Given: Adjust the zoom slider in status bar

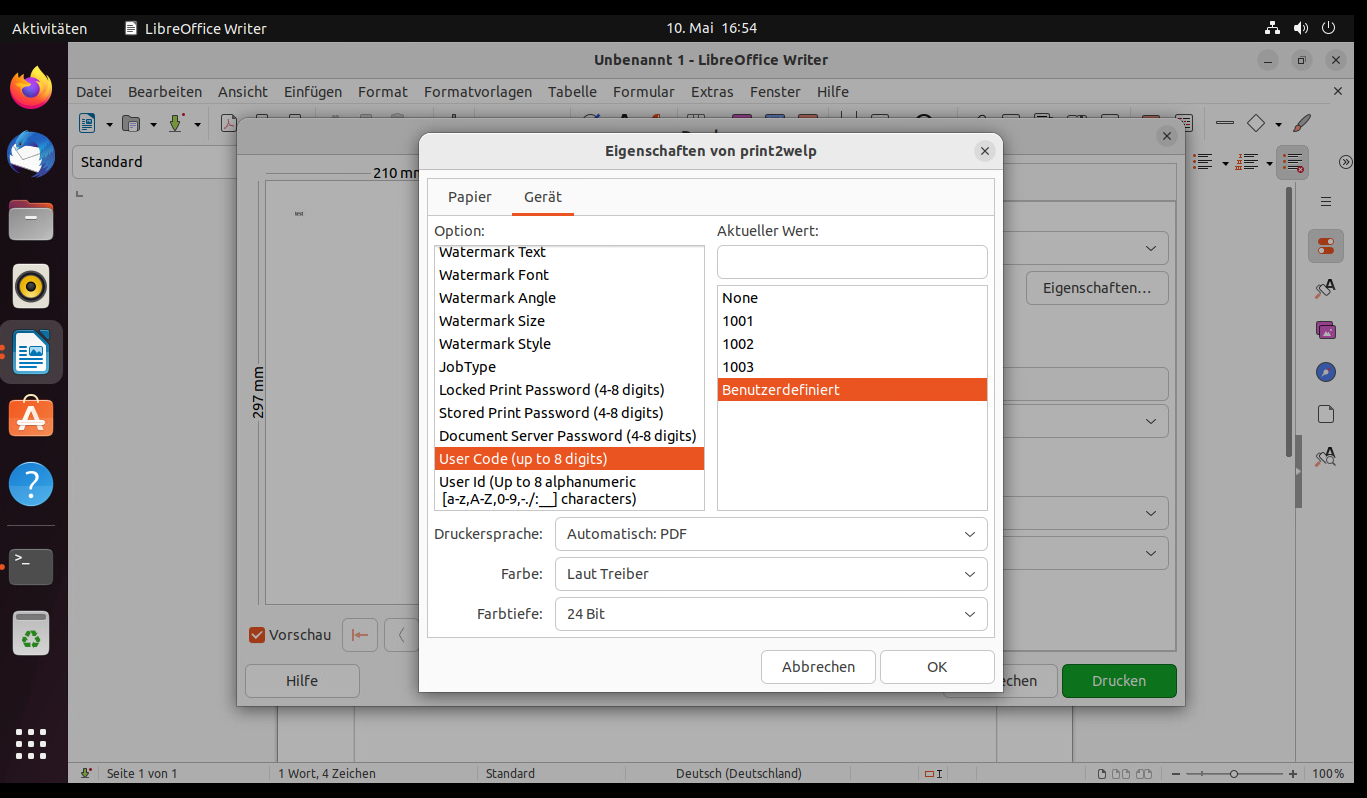Looking at the screenshot, I should tap(1232, 773).
